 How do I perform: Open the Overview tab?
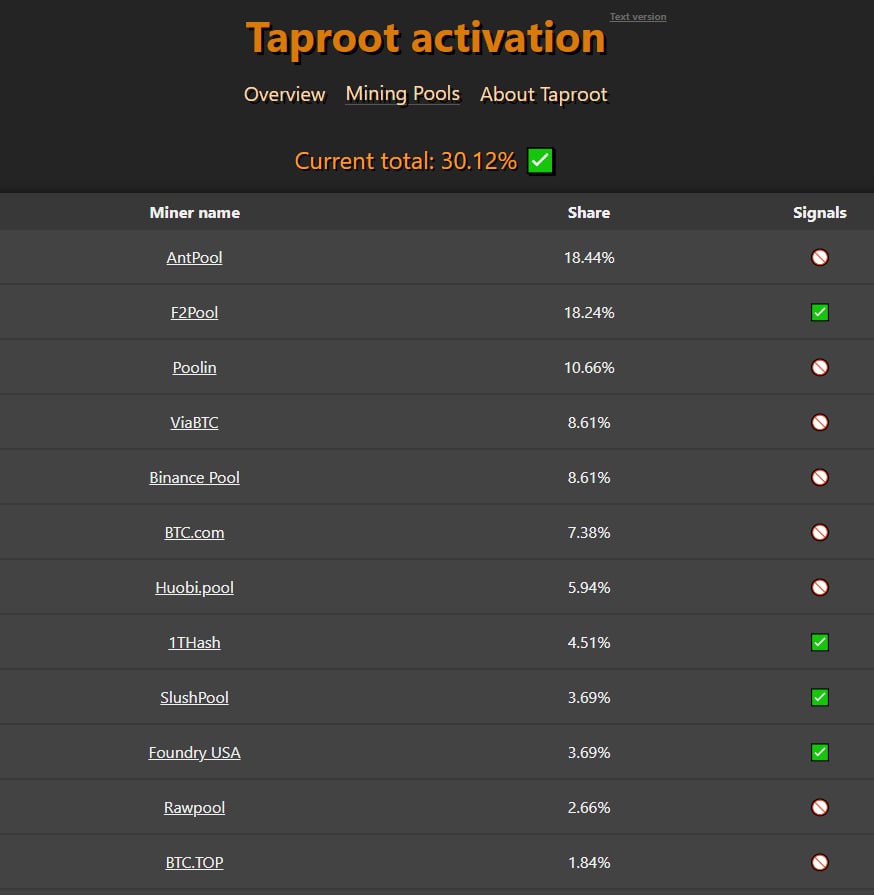click(285, 95)
